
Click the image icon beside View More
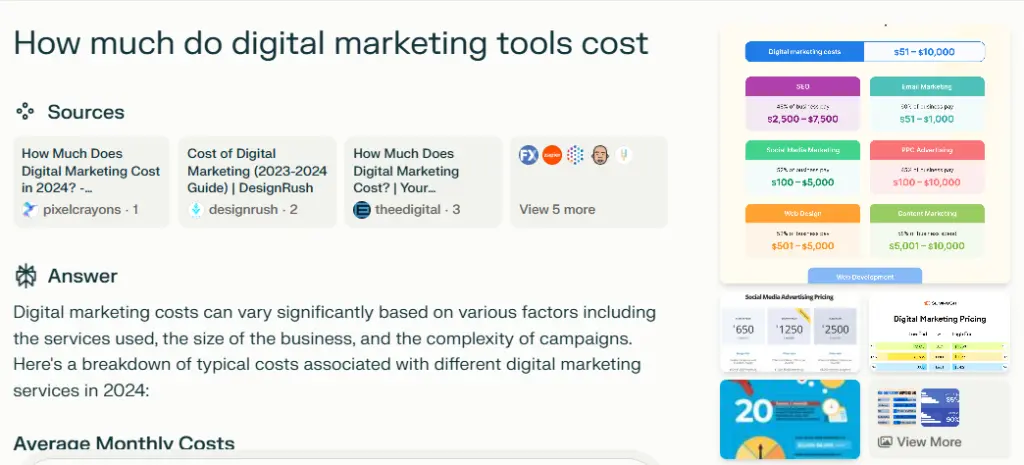884,442
